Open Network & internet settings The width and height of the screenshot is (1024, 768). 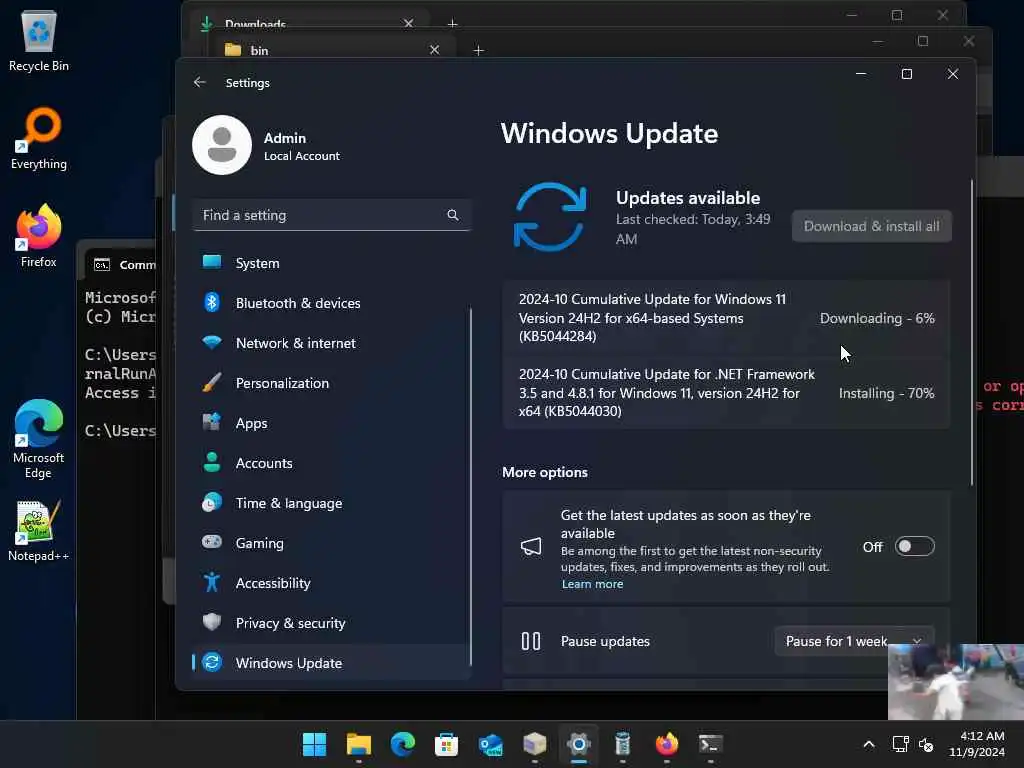[330, 343]
